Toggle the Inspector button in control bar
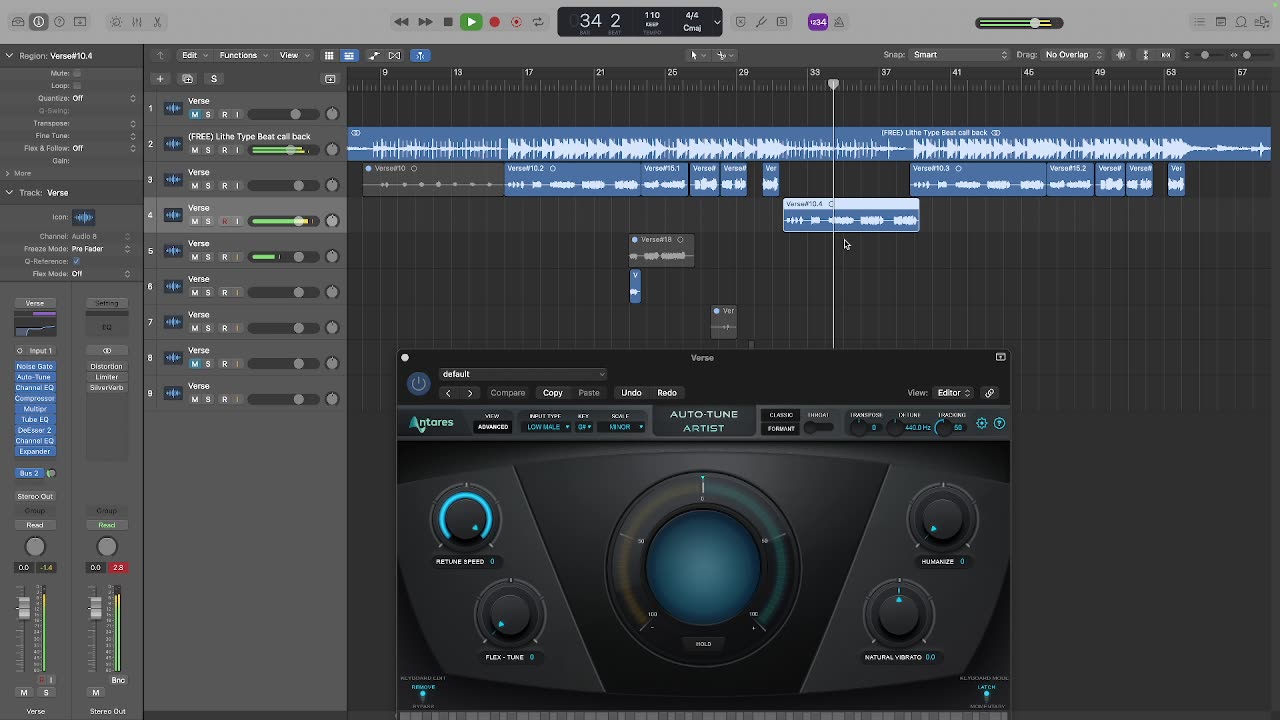The image size is (1280, 720). (38, 22)
